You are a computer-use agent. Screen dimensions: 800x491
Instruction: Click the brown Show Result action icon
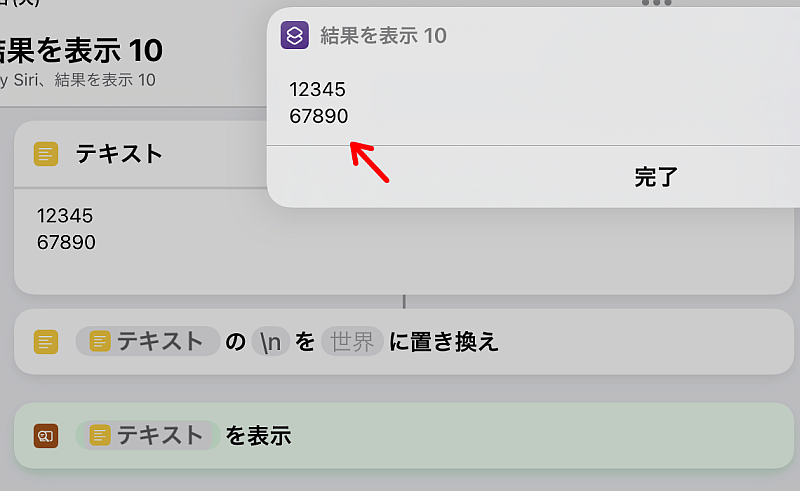click(x=46, y=436)
